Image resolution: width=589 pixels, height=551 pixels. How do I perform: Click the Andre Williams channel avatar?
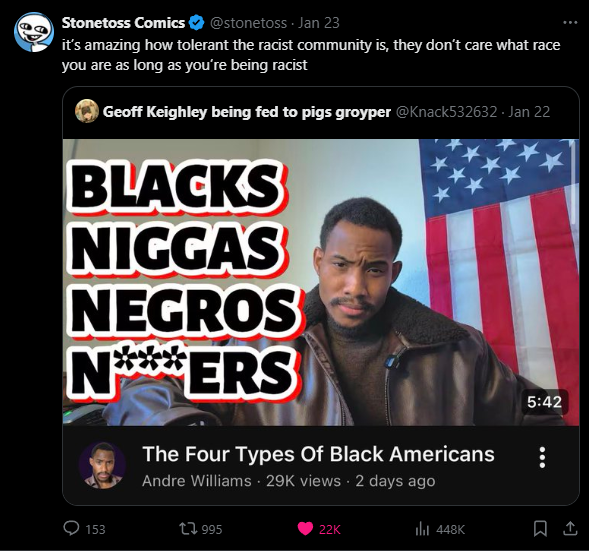[x=103, y=465]
